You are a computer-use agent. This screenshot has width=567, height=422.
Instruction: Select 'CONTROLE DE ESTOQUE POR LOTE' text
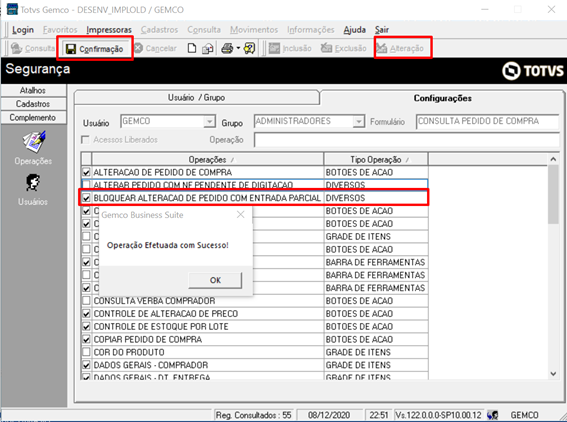(161, 327)
